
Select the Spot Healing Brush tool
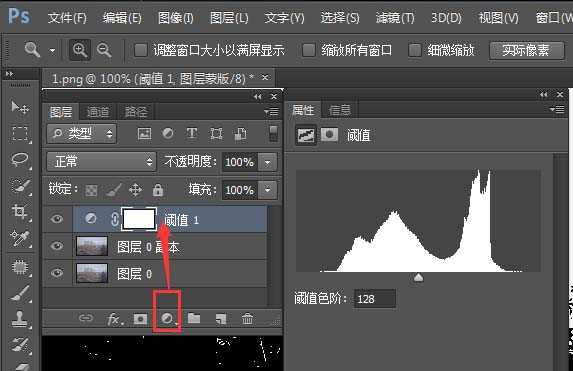click(20, 267)
